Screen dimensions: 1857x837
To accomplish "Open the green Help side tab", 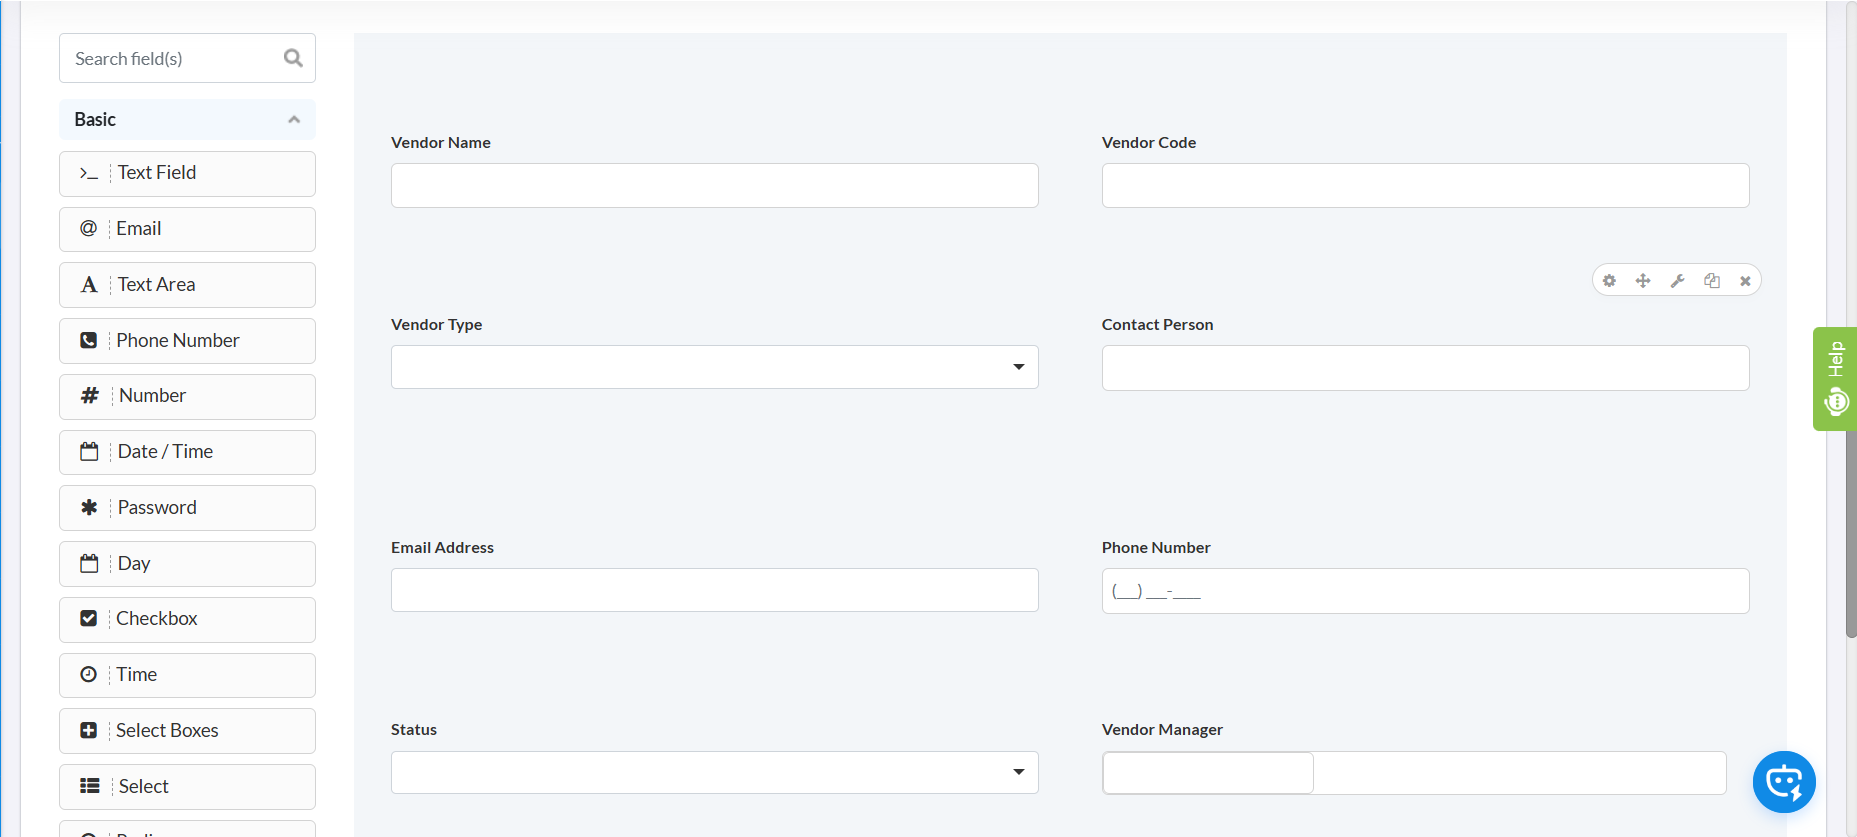I will pos(1835,379).
